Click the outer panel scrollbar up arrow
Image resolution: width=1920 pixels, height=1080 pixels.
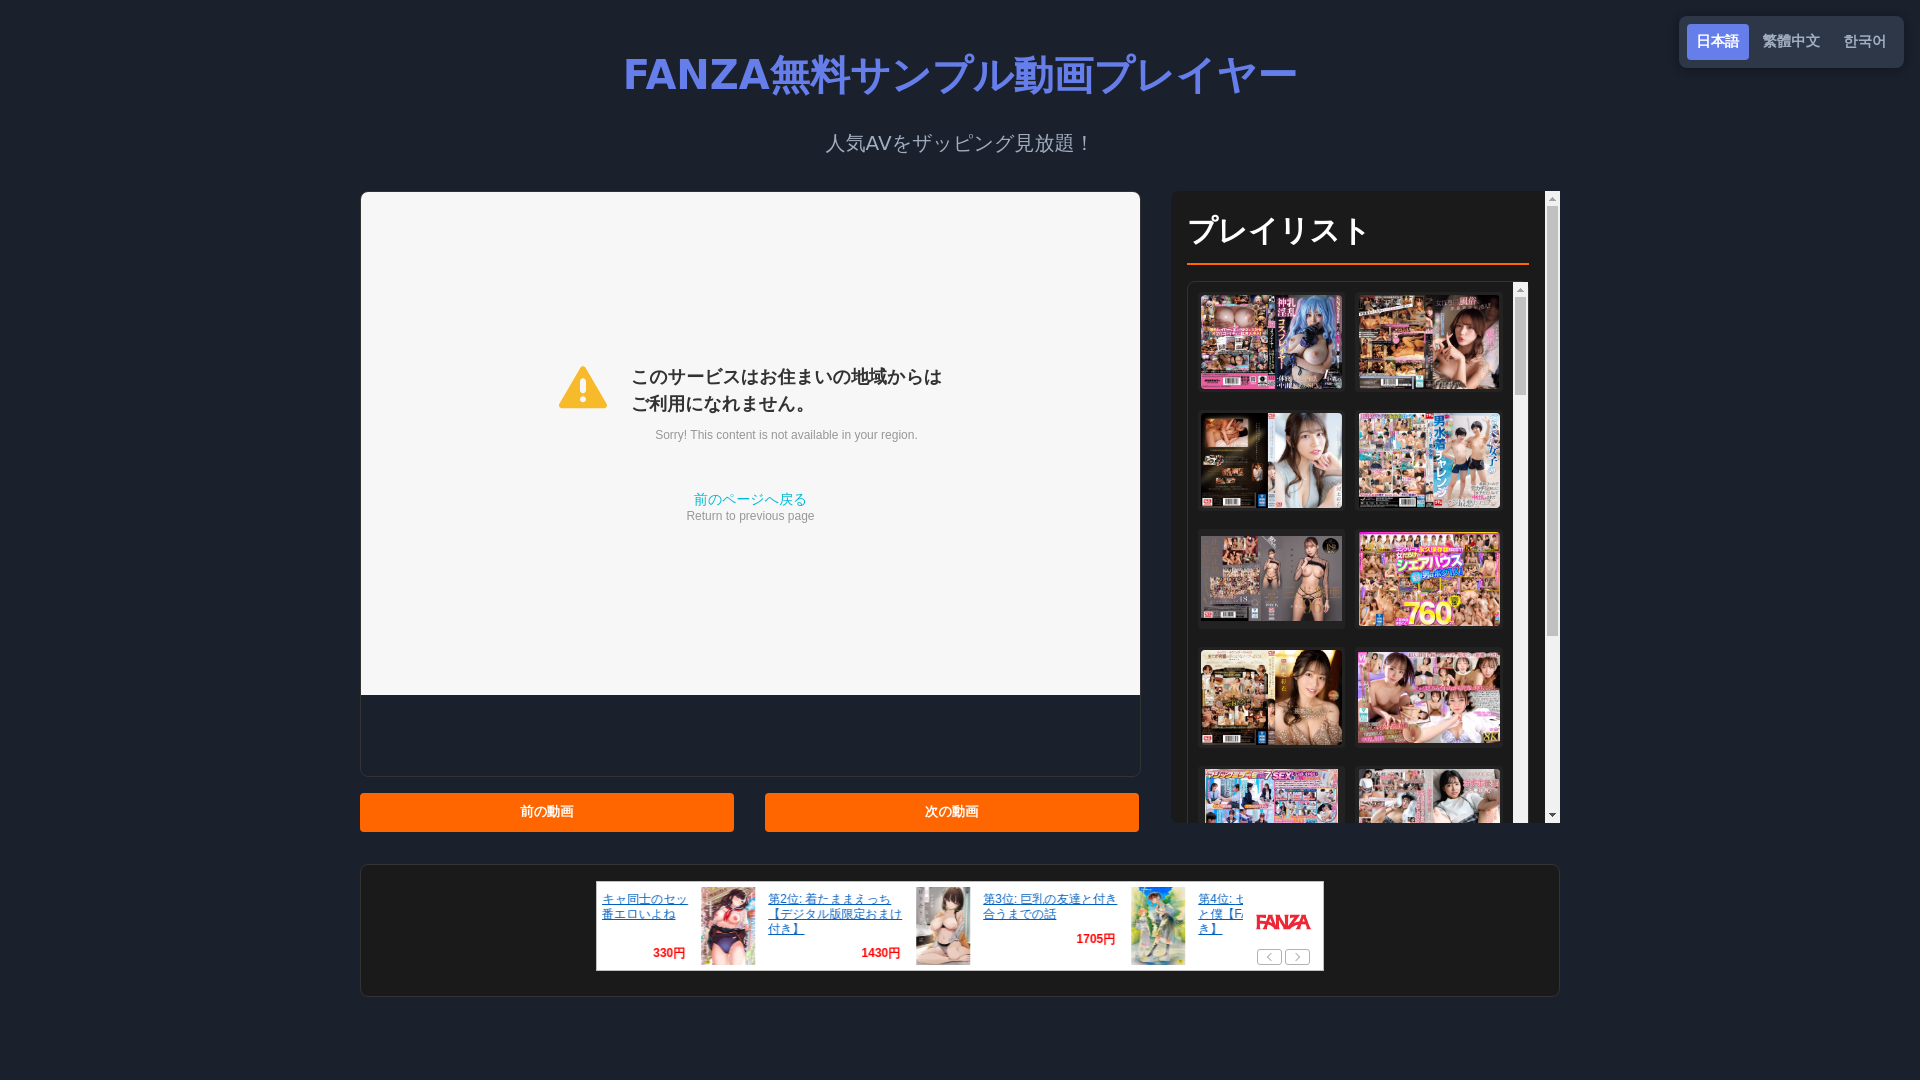coord(1552,199)
